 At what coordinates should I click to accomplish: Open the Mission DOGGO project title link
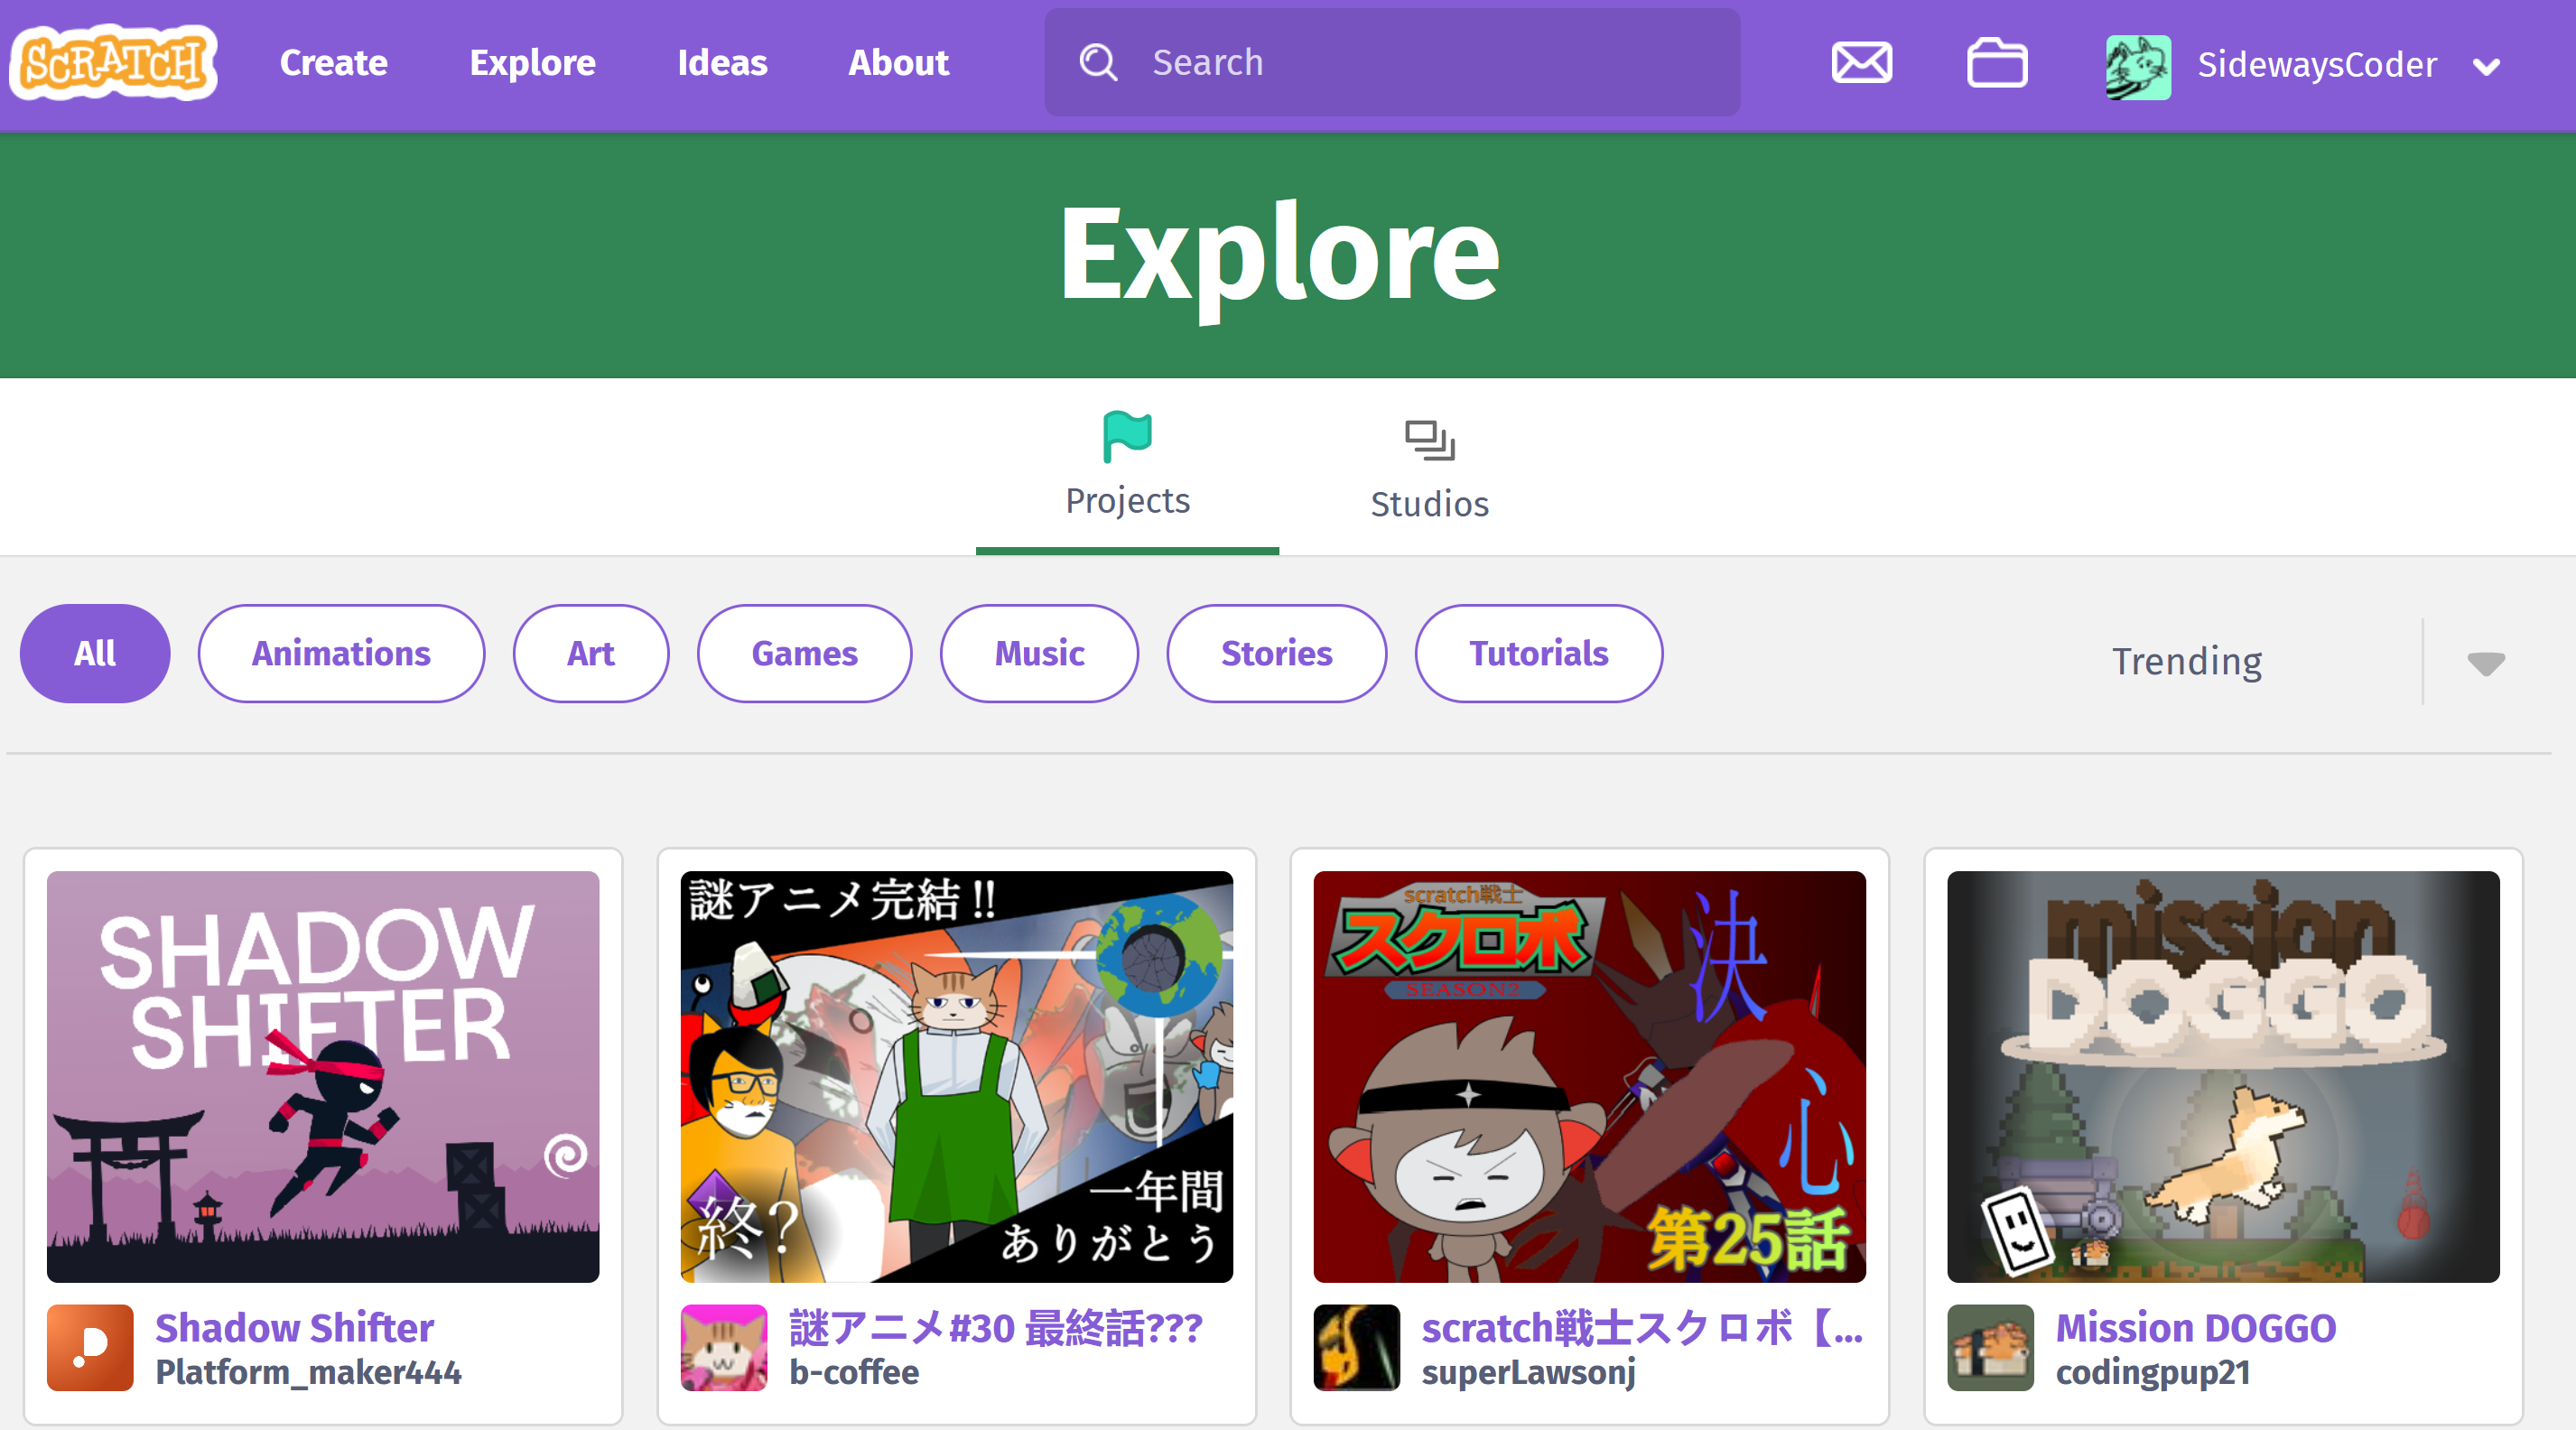2195,1327
